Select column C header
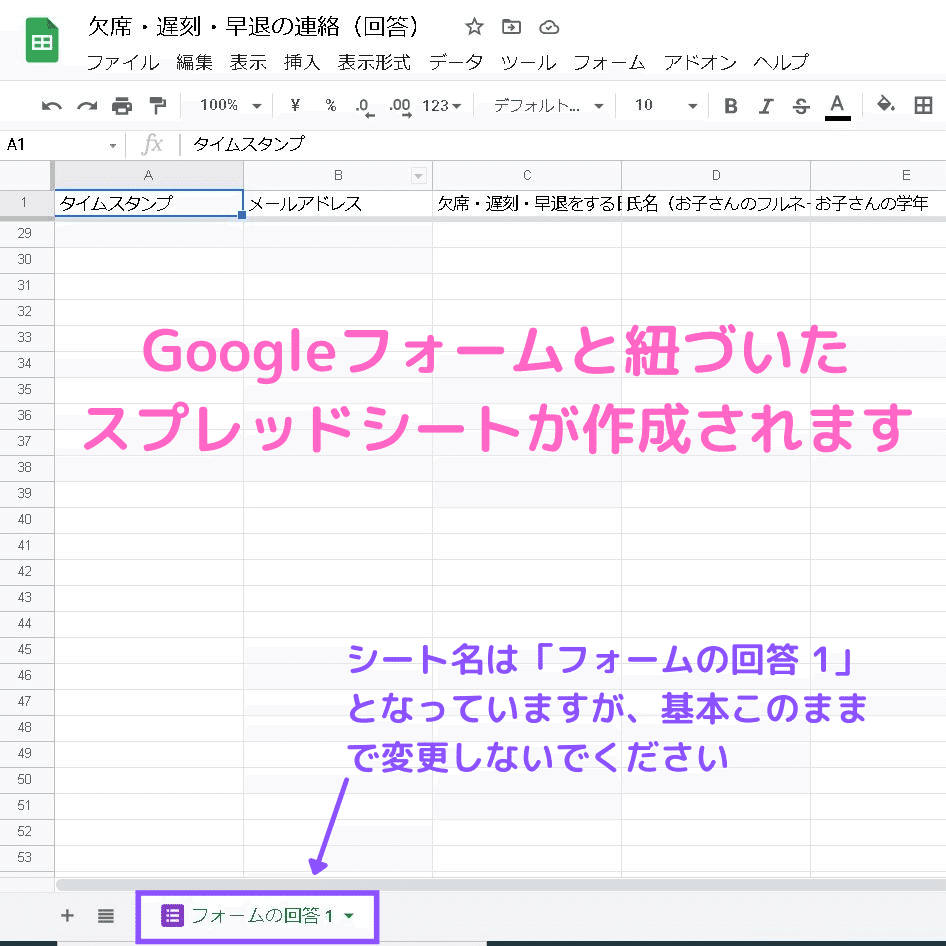Viewport: 946px width, 946px height. tap(527, 176)
